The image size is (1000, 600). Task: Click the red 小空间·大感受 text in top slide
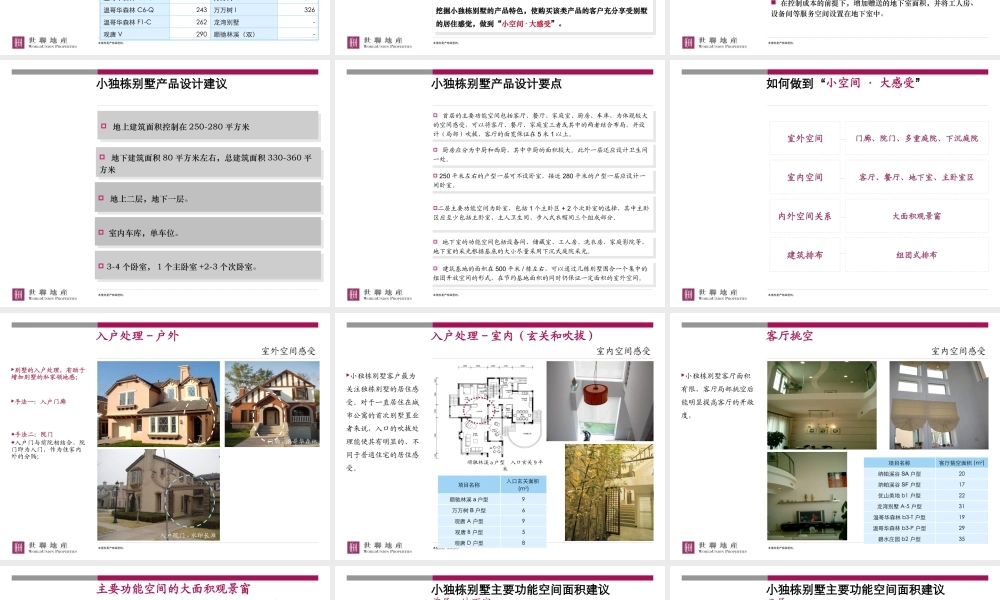click(x=527, y=24)
